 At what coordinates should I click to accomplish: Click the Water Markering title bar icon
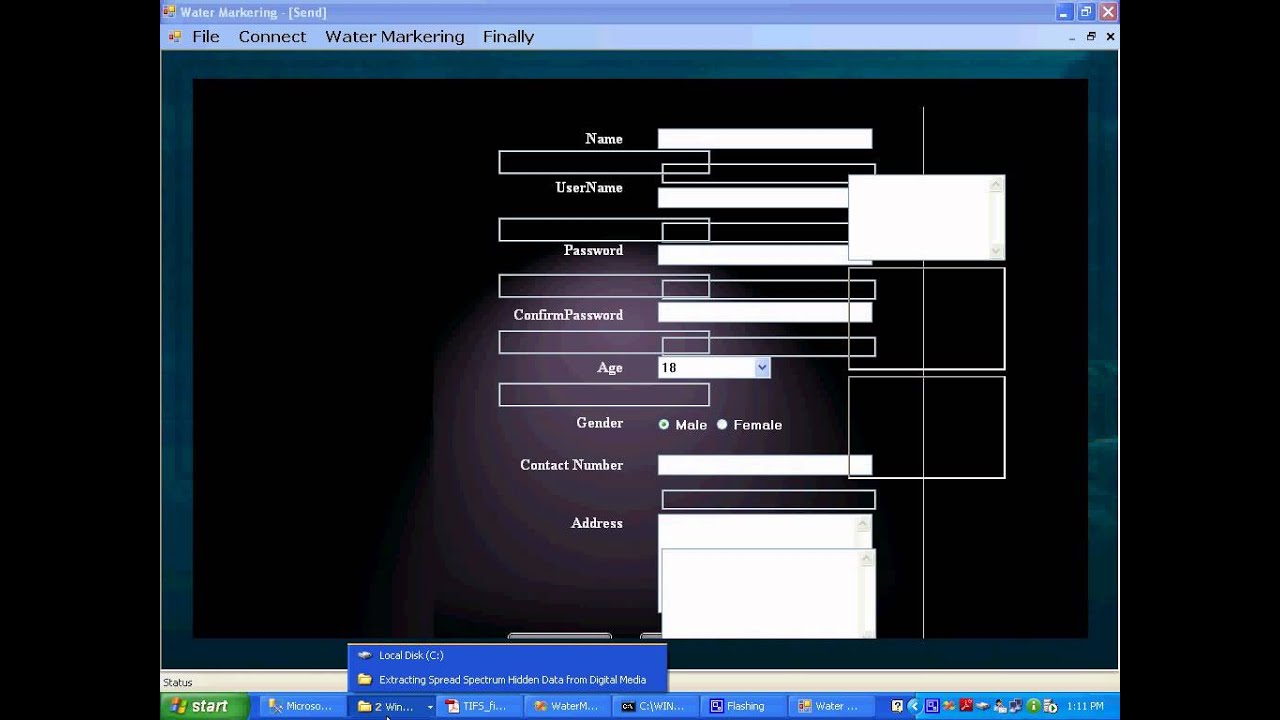pos(169,12)
